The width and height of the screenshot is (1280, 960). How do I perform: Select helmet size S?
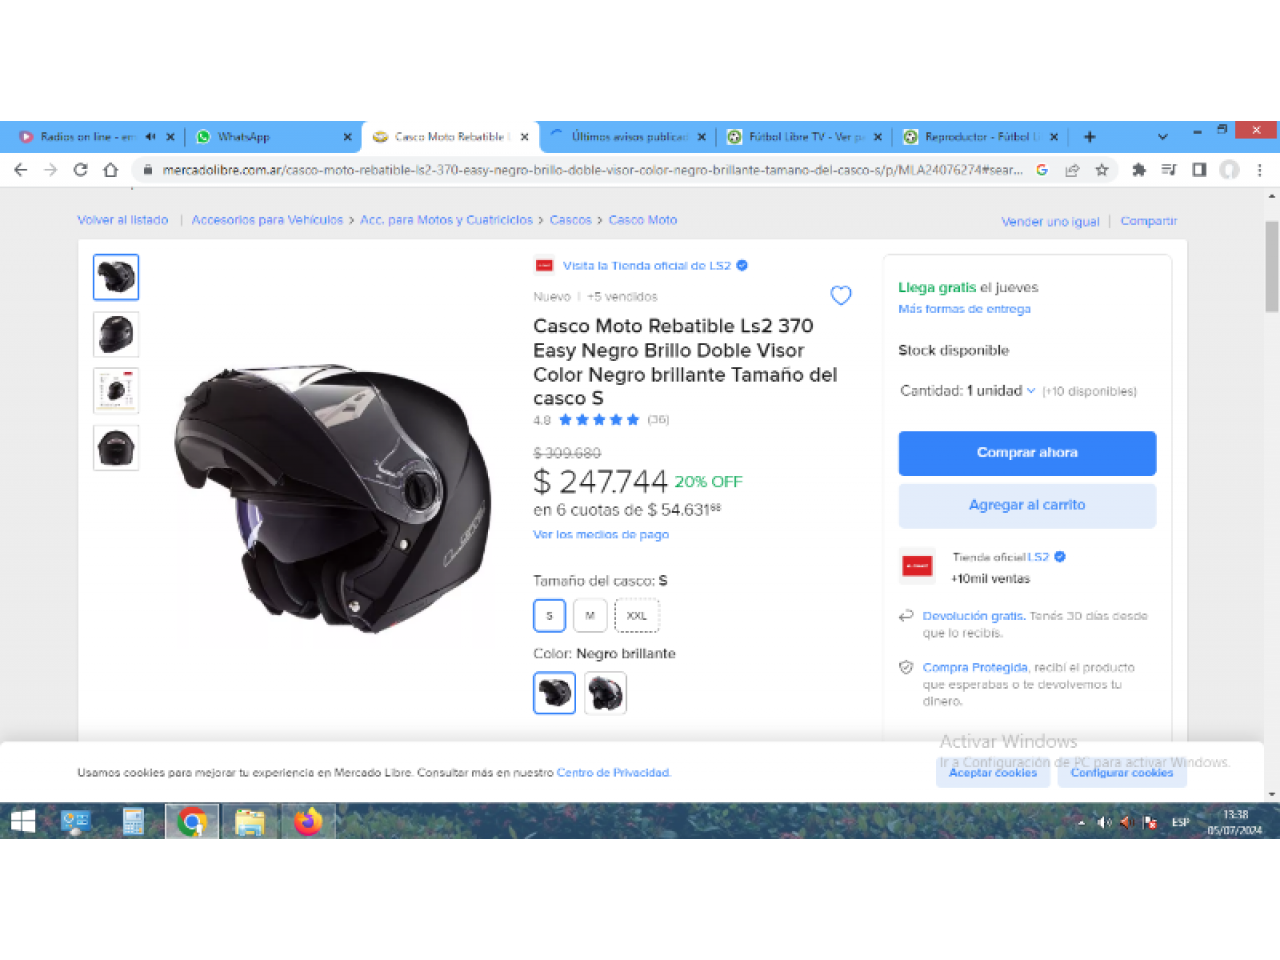[x=549, y=616]
